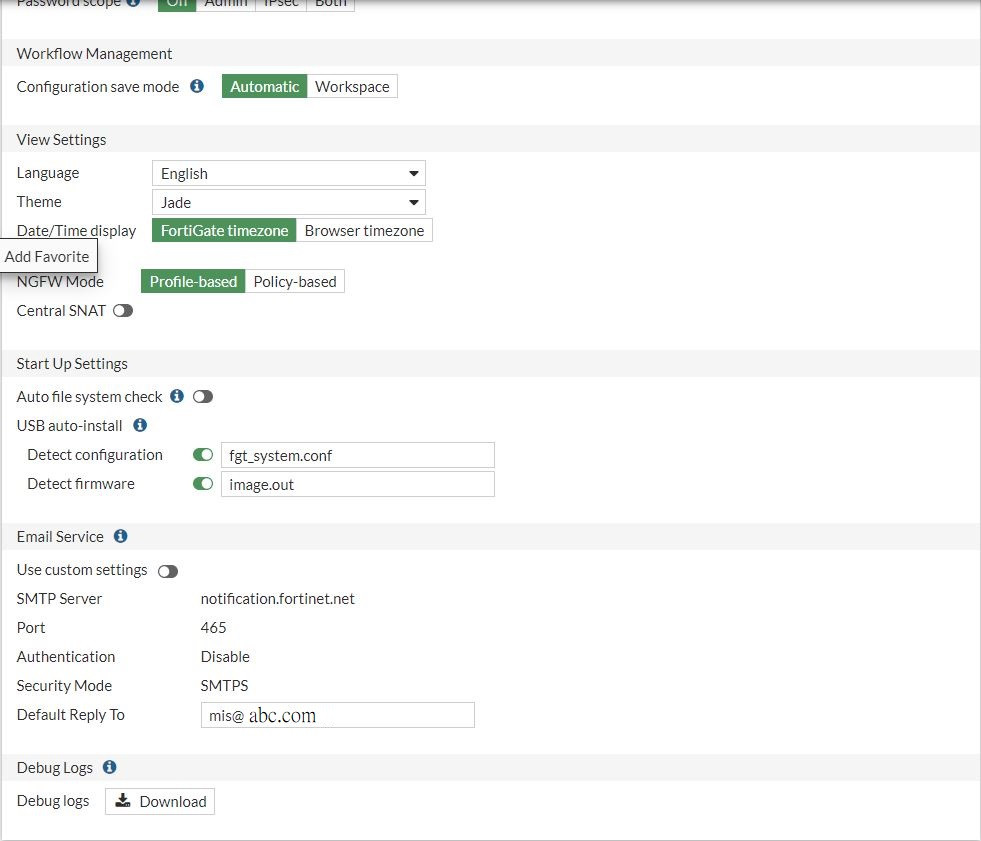This screenshot has width=981, height=841.
Task: Enable Auto file system check toggle
Action: (x=203, y=396)
